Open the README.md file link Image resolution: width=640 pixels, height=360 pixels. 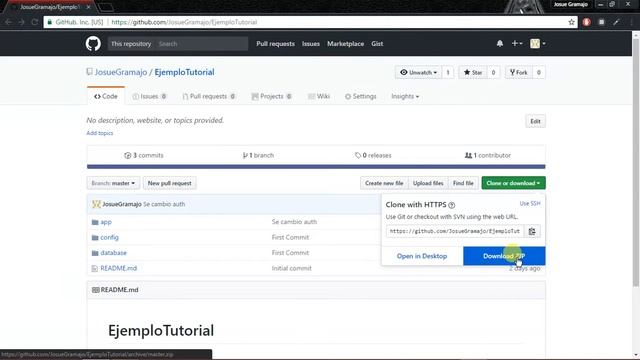118,269
